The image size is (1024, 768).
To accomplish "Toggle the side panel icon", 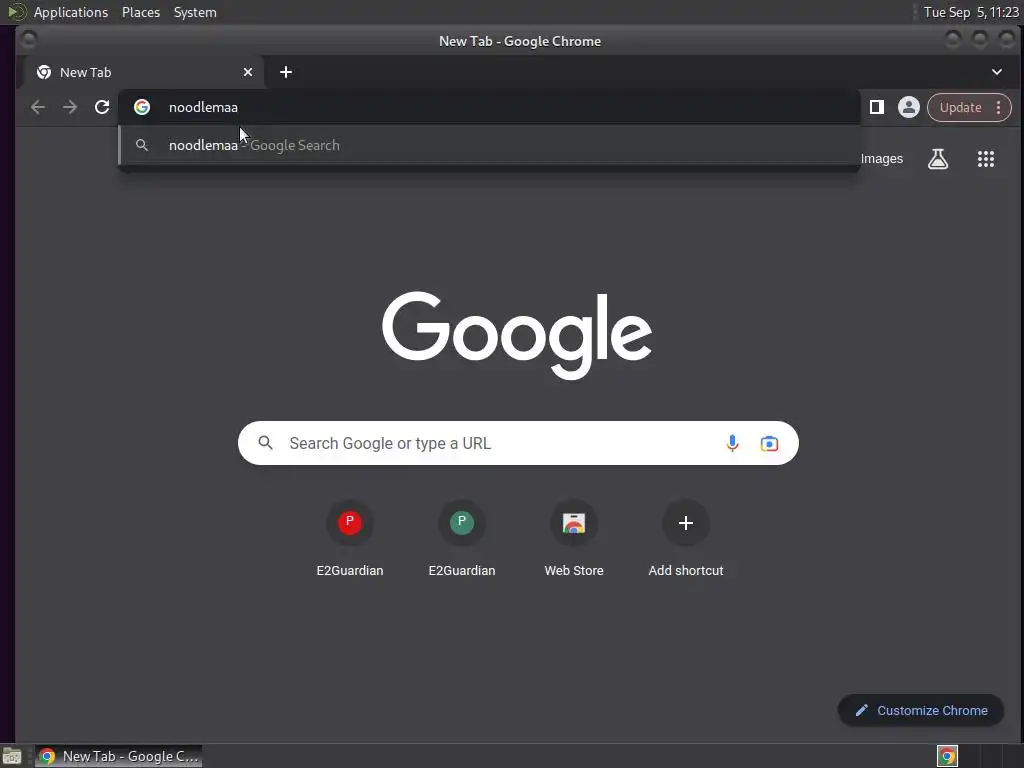I will 876,107.
